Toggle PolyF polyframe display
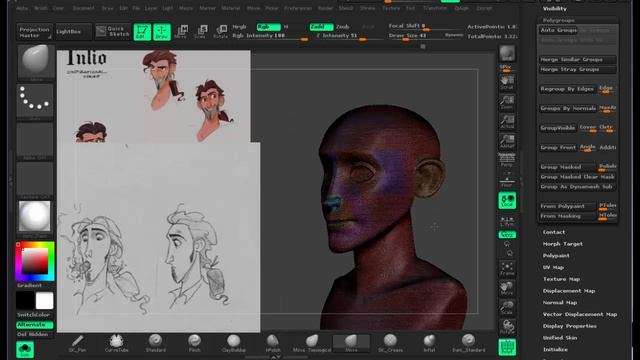The width and height of the screenshot is (640, 360). (507, 347)
